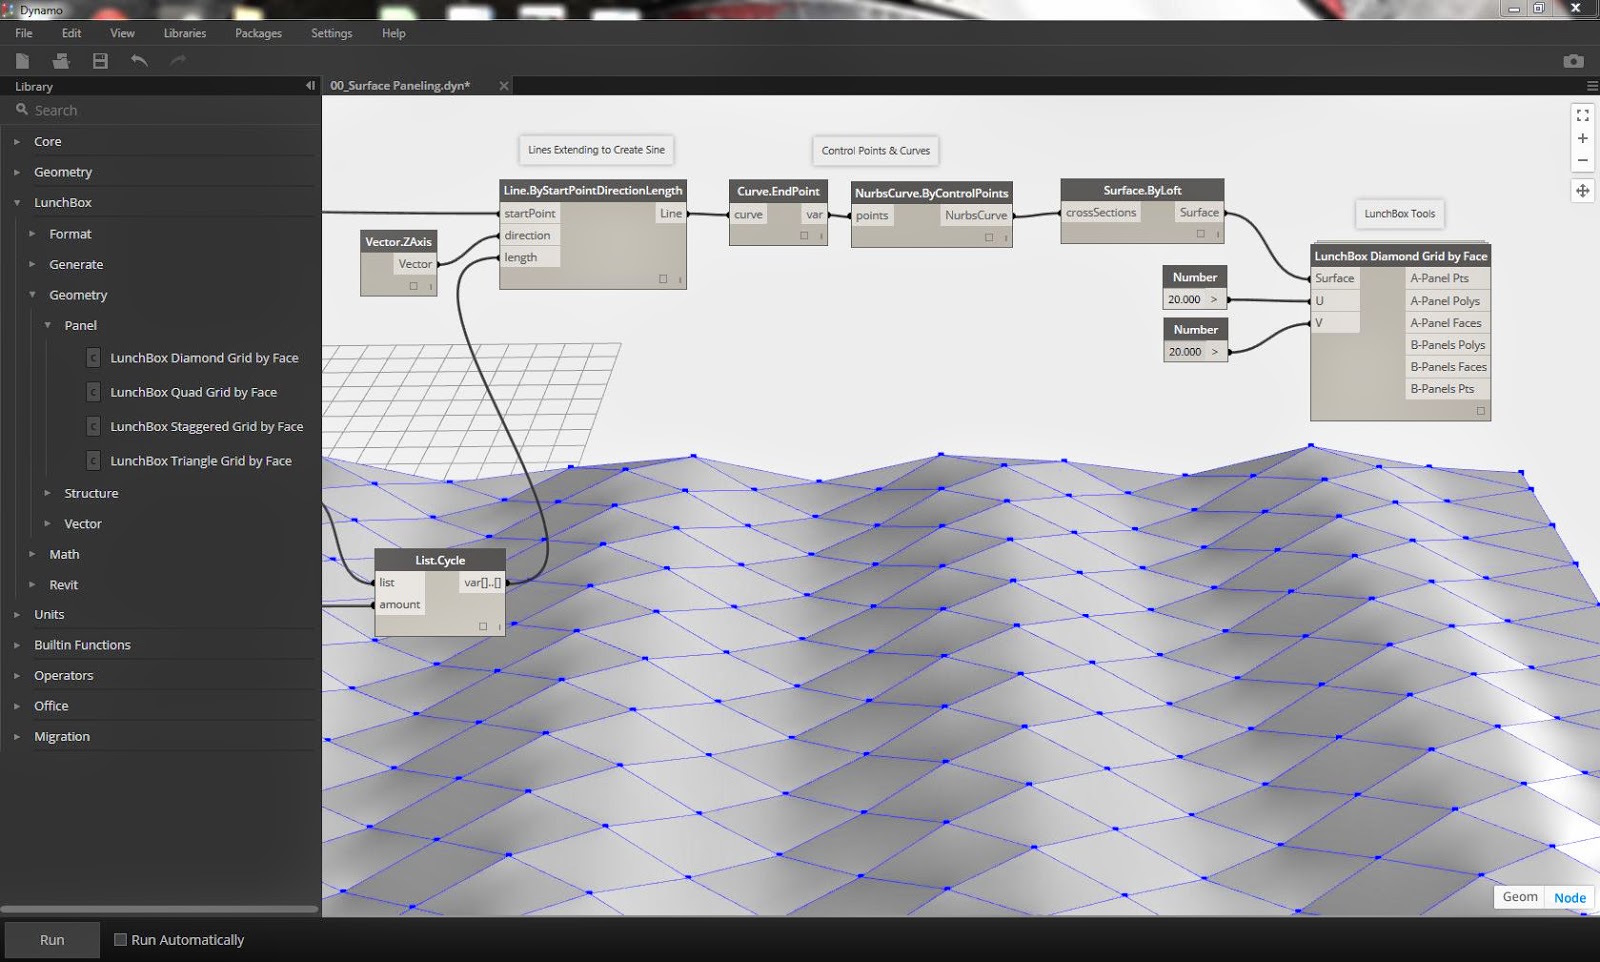Select the 'Lines Extending to Create Sine' note
The image size is (1600, 962).
click(596, 150)
